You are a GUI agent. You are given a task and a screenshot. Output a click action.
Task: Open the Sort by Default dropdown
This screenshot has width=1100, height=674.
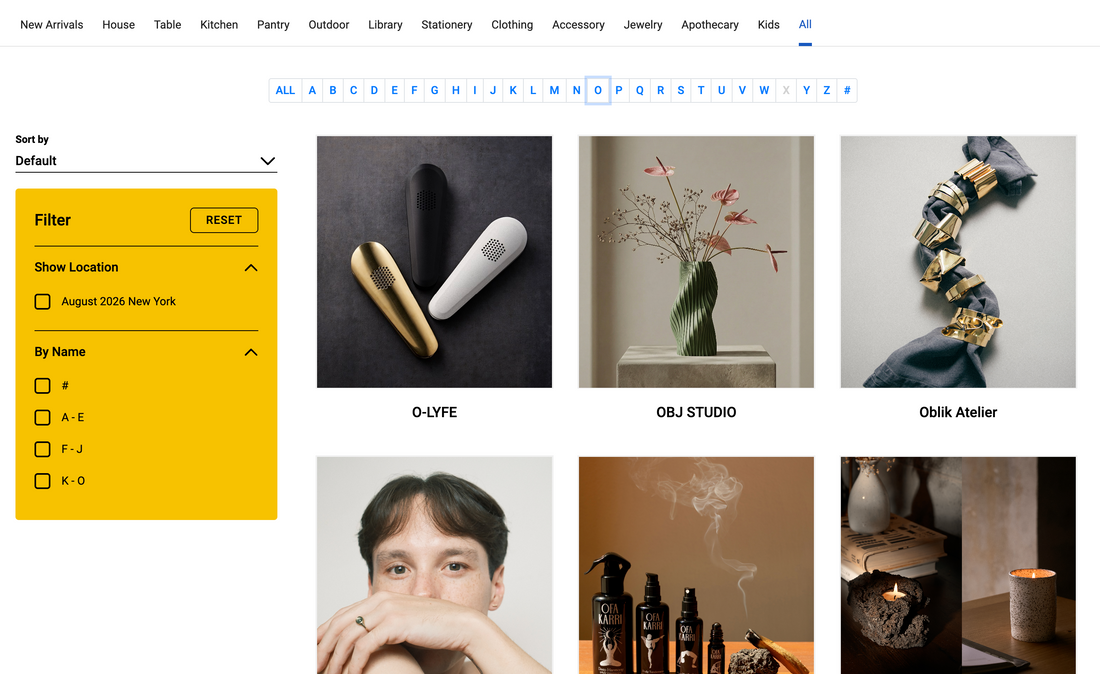[146, 161]
